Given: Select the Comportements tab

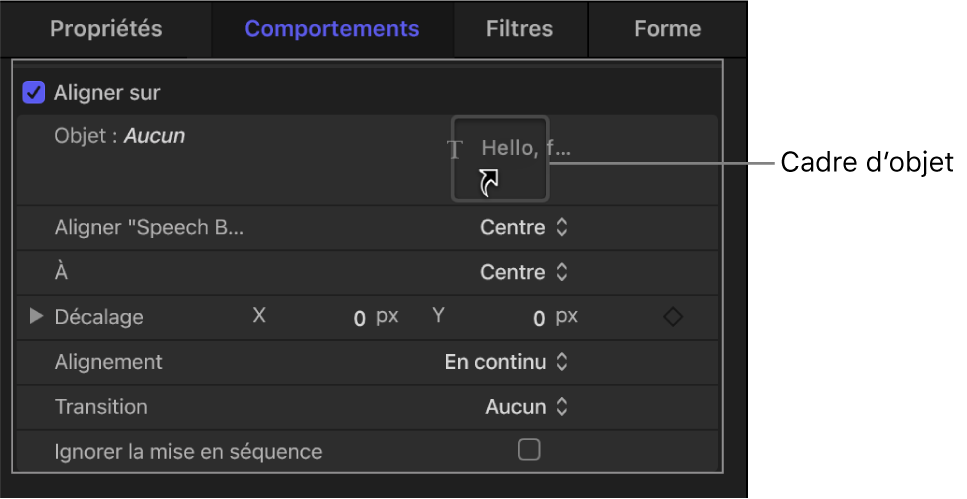Looking at the screenshot, I should click(332, 29).
